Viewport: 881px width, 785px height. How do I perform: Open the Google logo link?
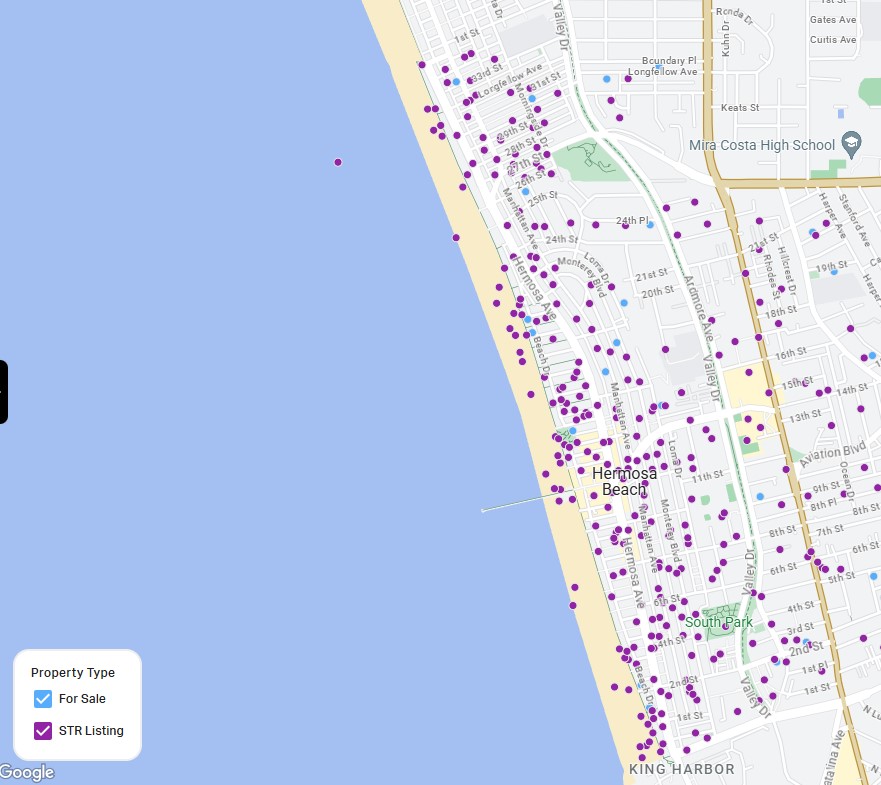[27, 773]
